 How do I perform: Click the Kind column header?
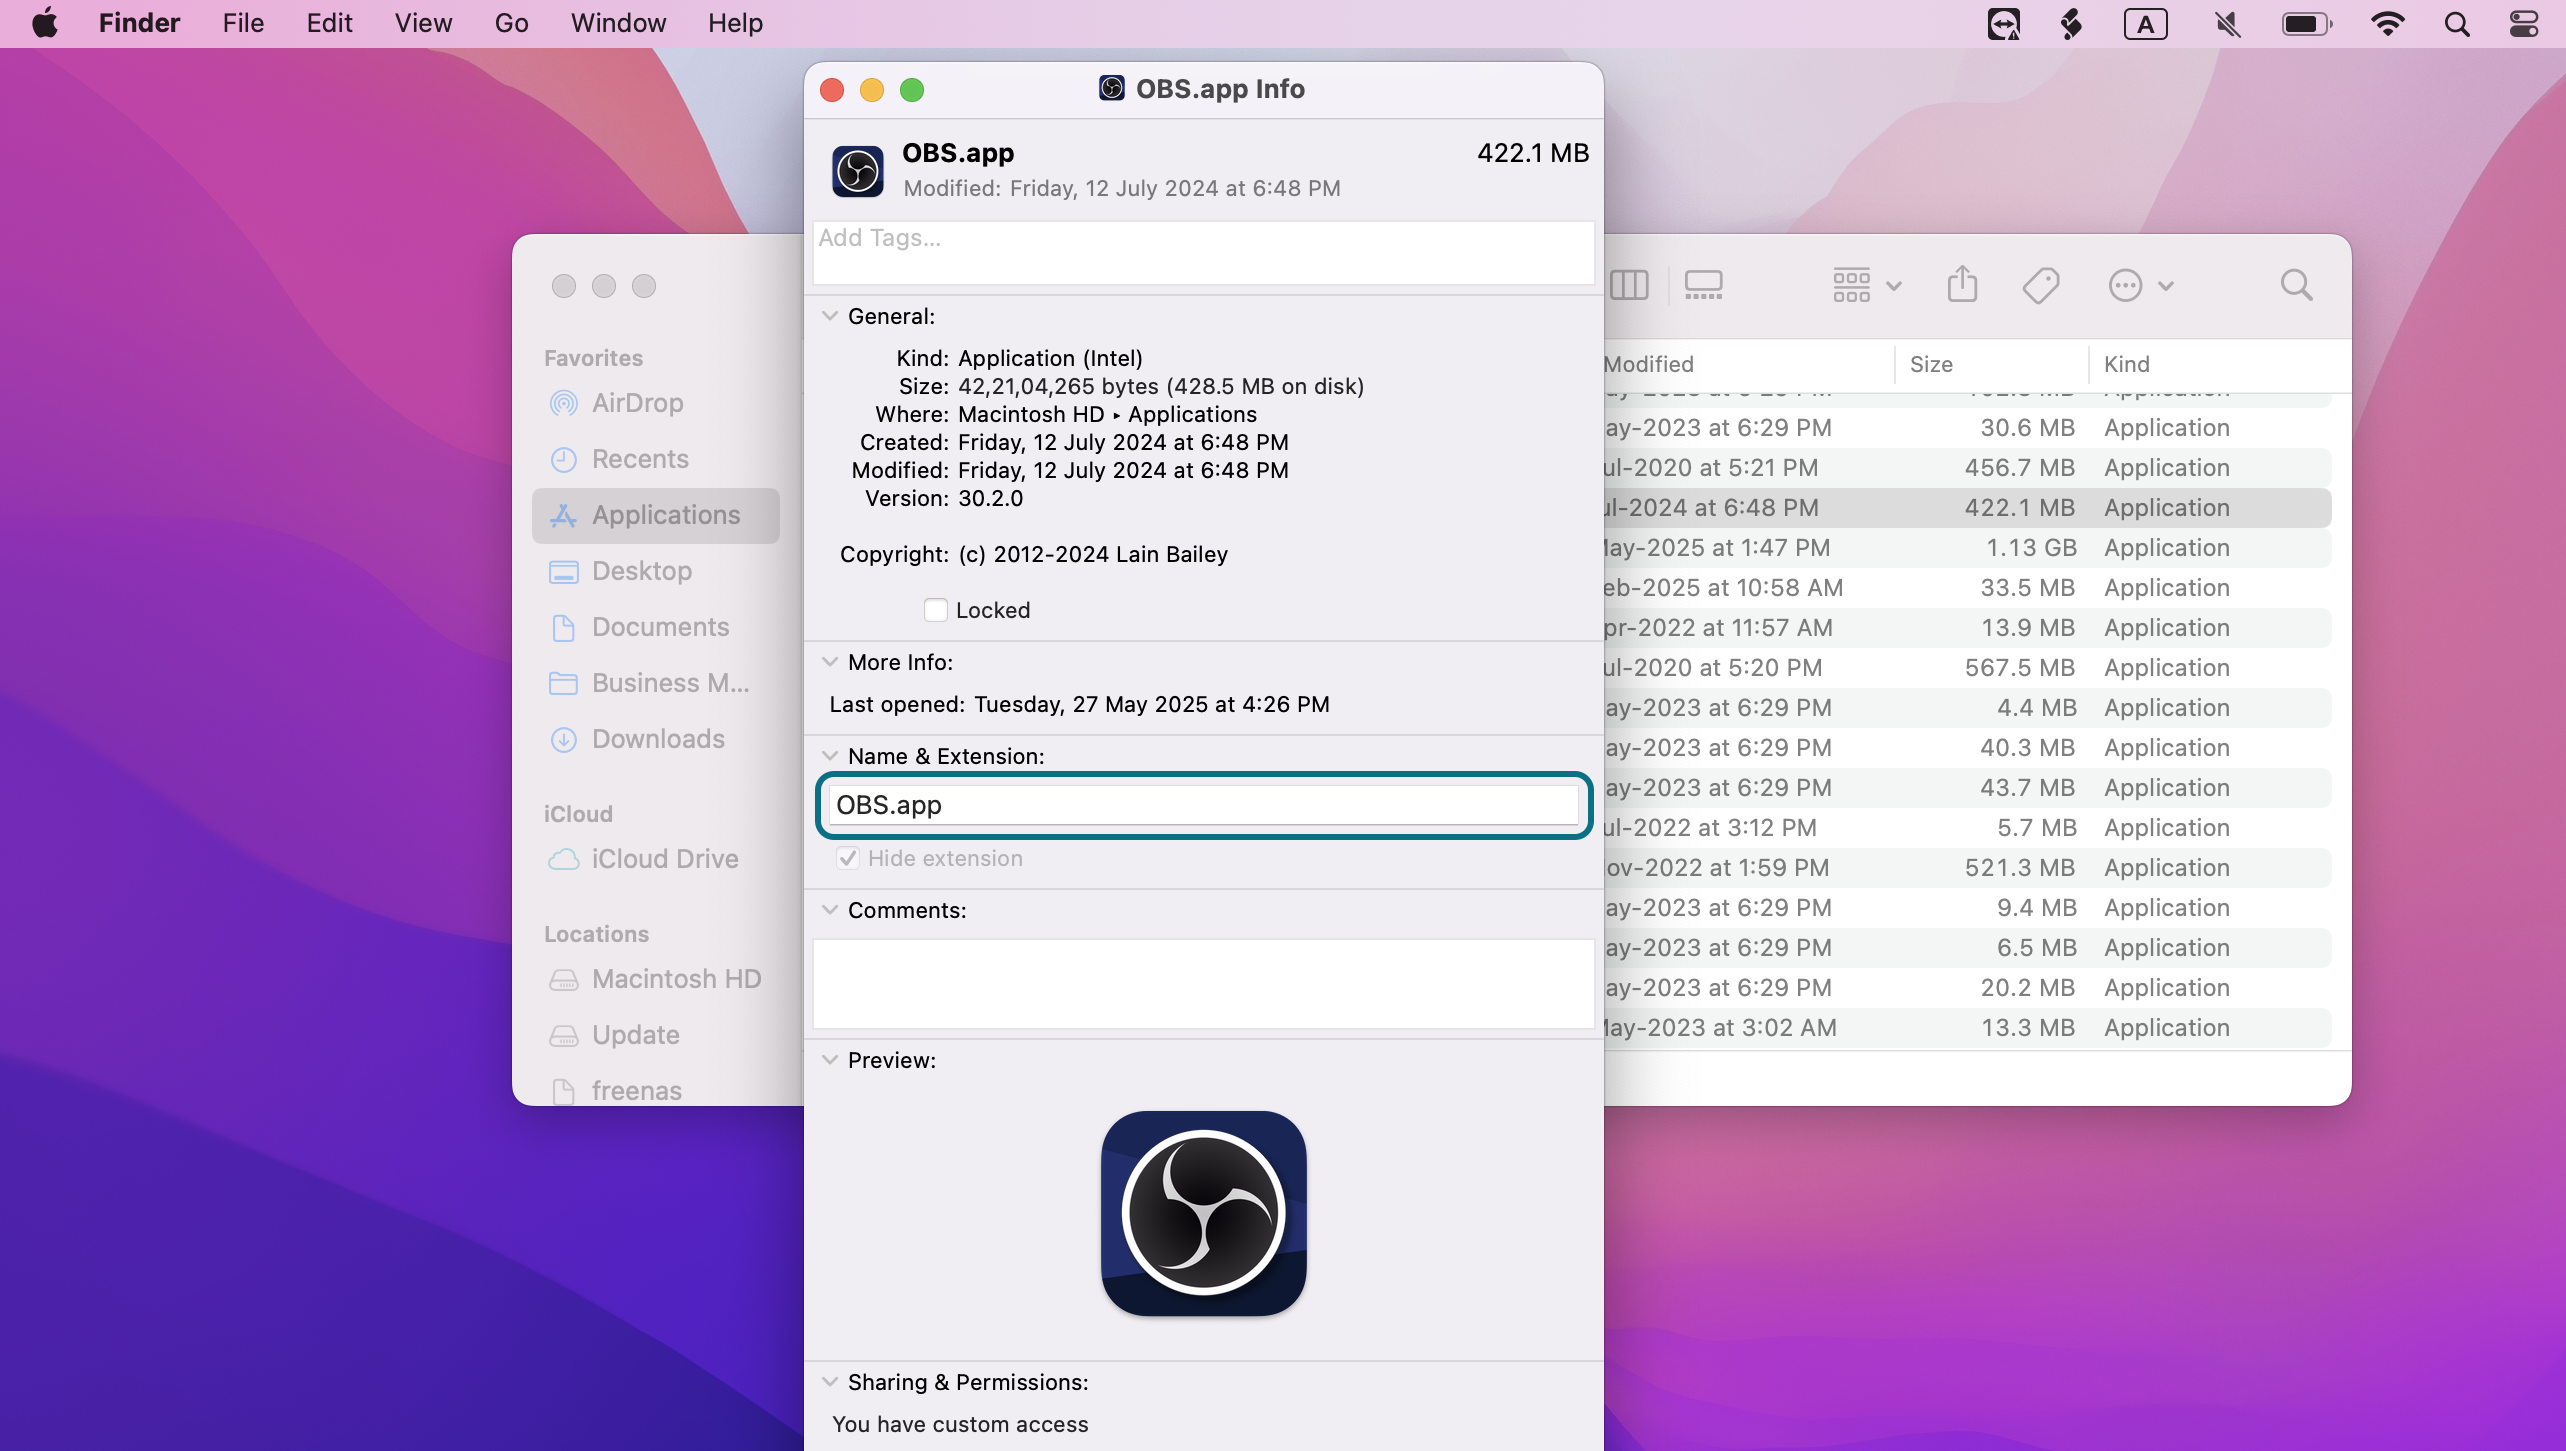2218,364
